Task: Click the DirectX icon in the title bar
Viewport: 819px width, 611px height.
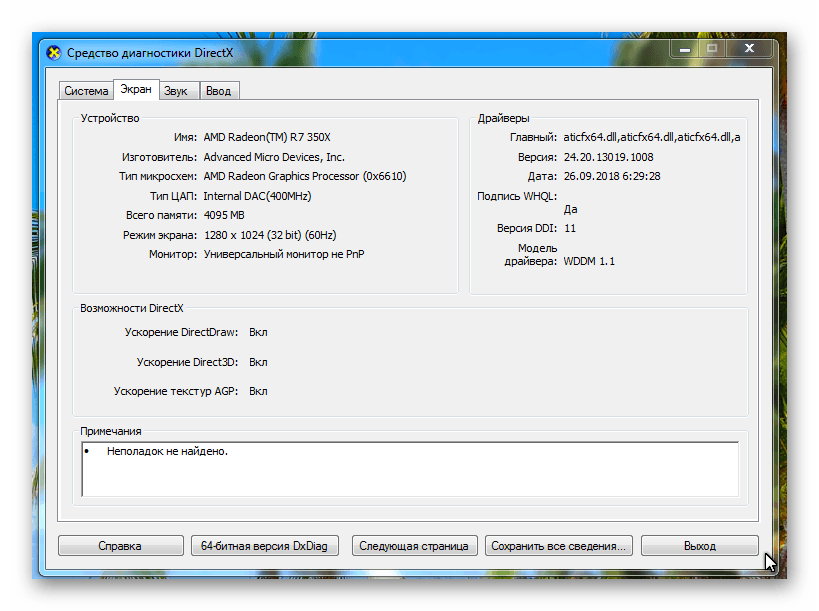Action: coord(53,53)
